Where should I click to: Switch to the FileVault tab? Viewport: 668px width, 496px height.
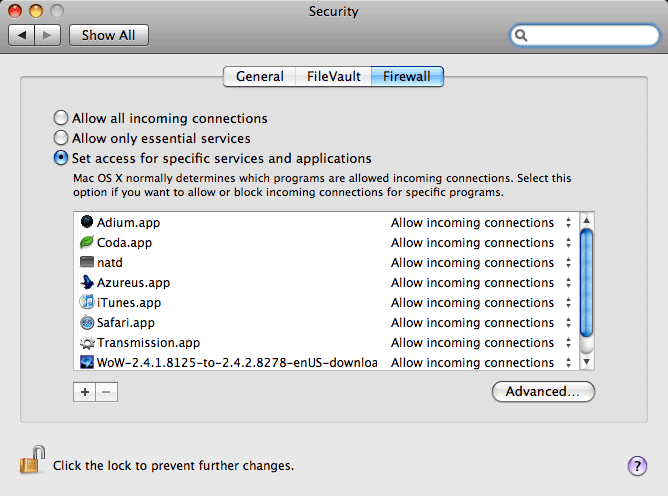(334, 76)
